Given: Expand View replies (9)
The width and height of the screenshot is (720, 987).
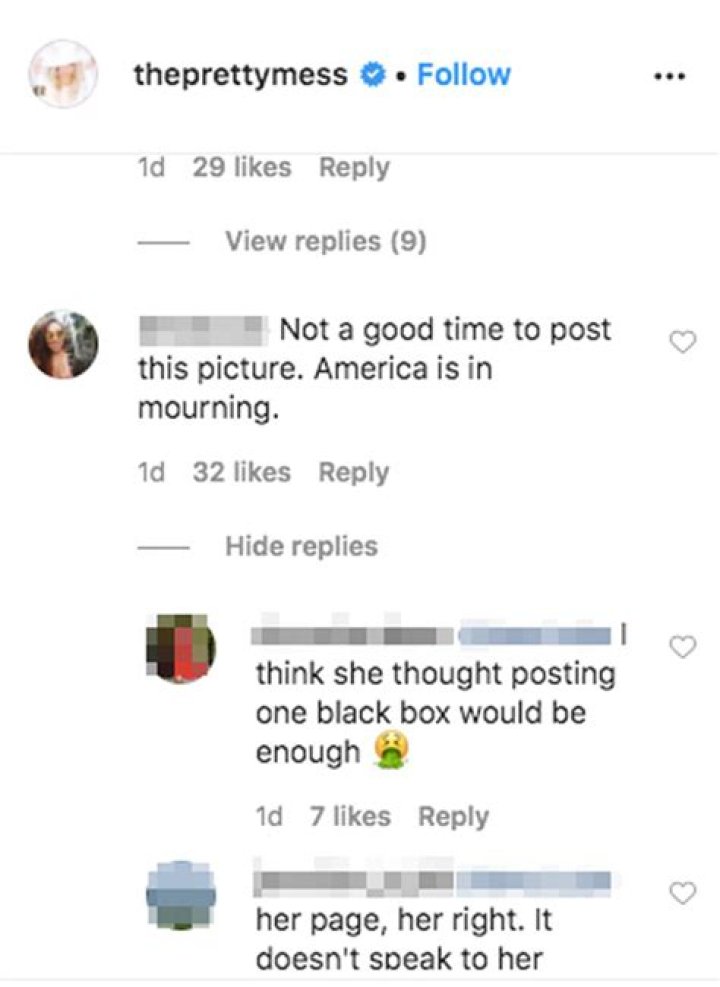Looking at the screenshot, I should click(x=326, y=241).
